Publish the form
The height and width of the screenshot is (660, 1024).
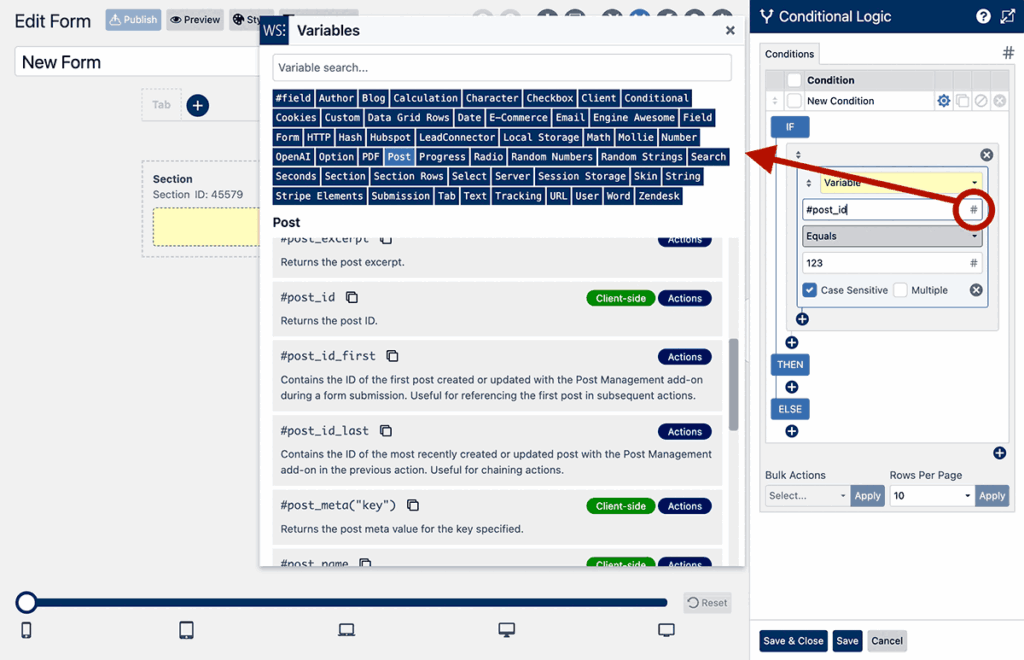pyautogui.click(x=133, y=20)
